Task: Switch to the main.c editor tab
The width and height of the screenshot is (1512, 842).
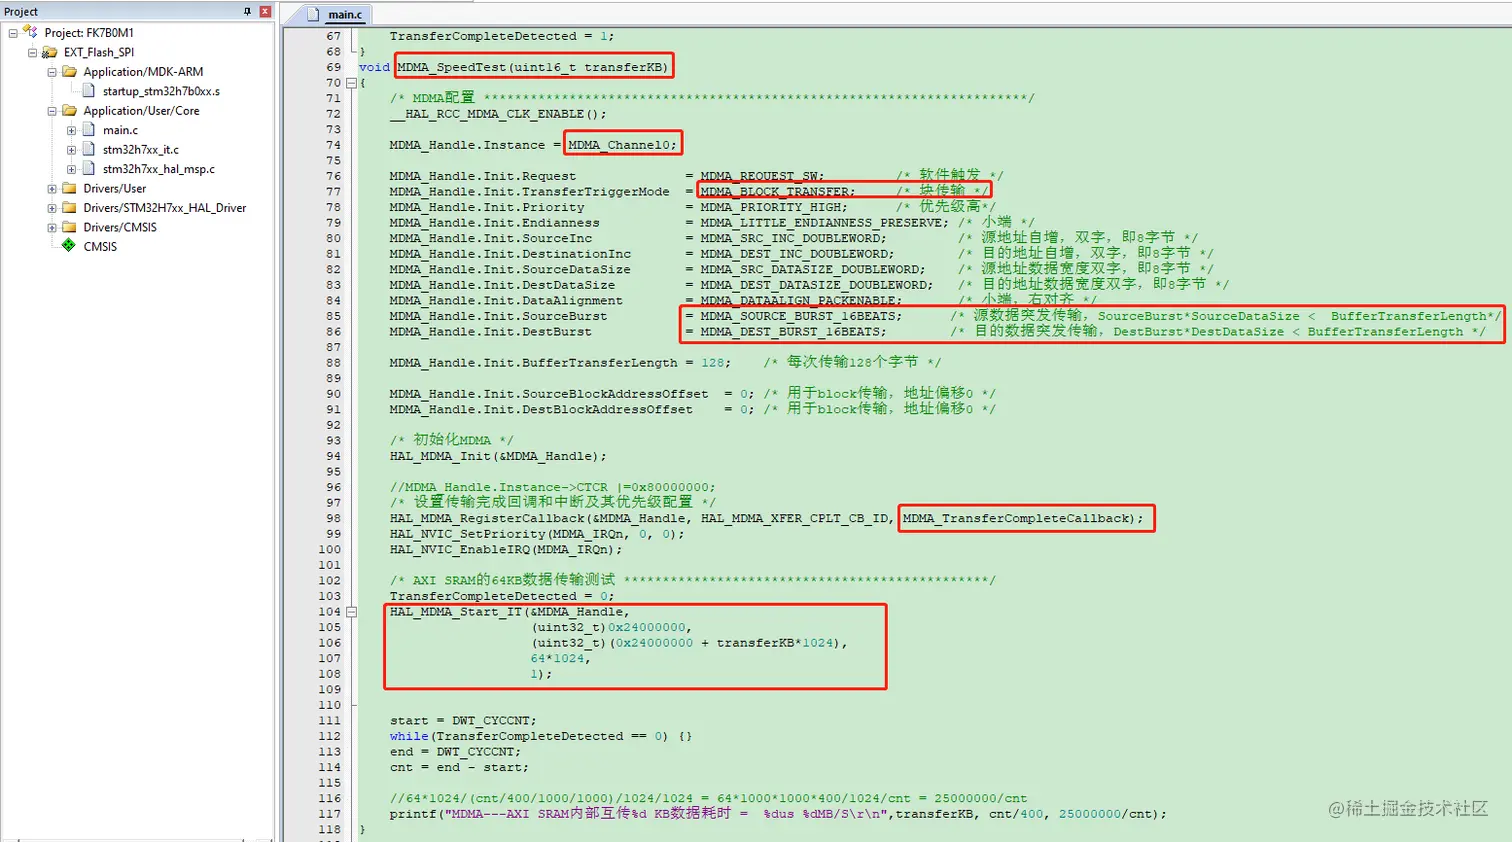Action: click(x=336, y=14)
